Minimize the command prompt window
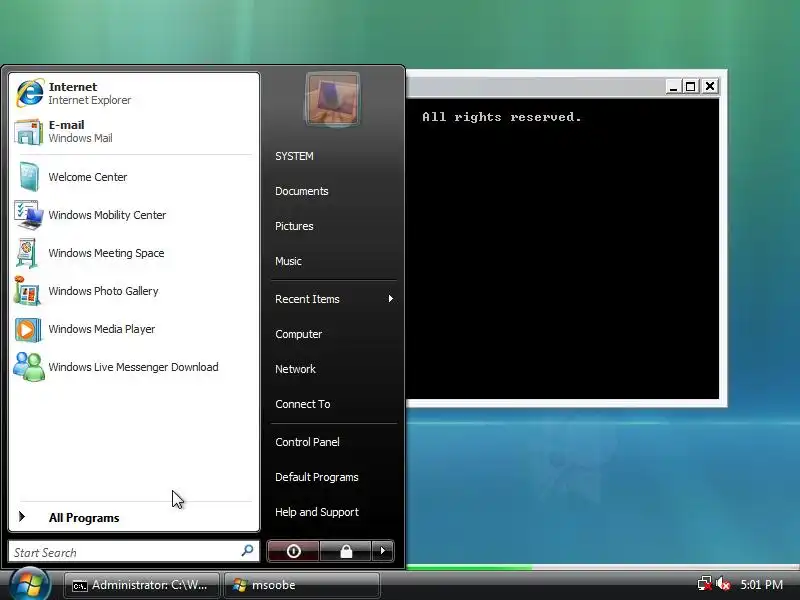800x600 pixels. (x=673, y=87)
